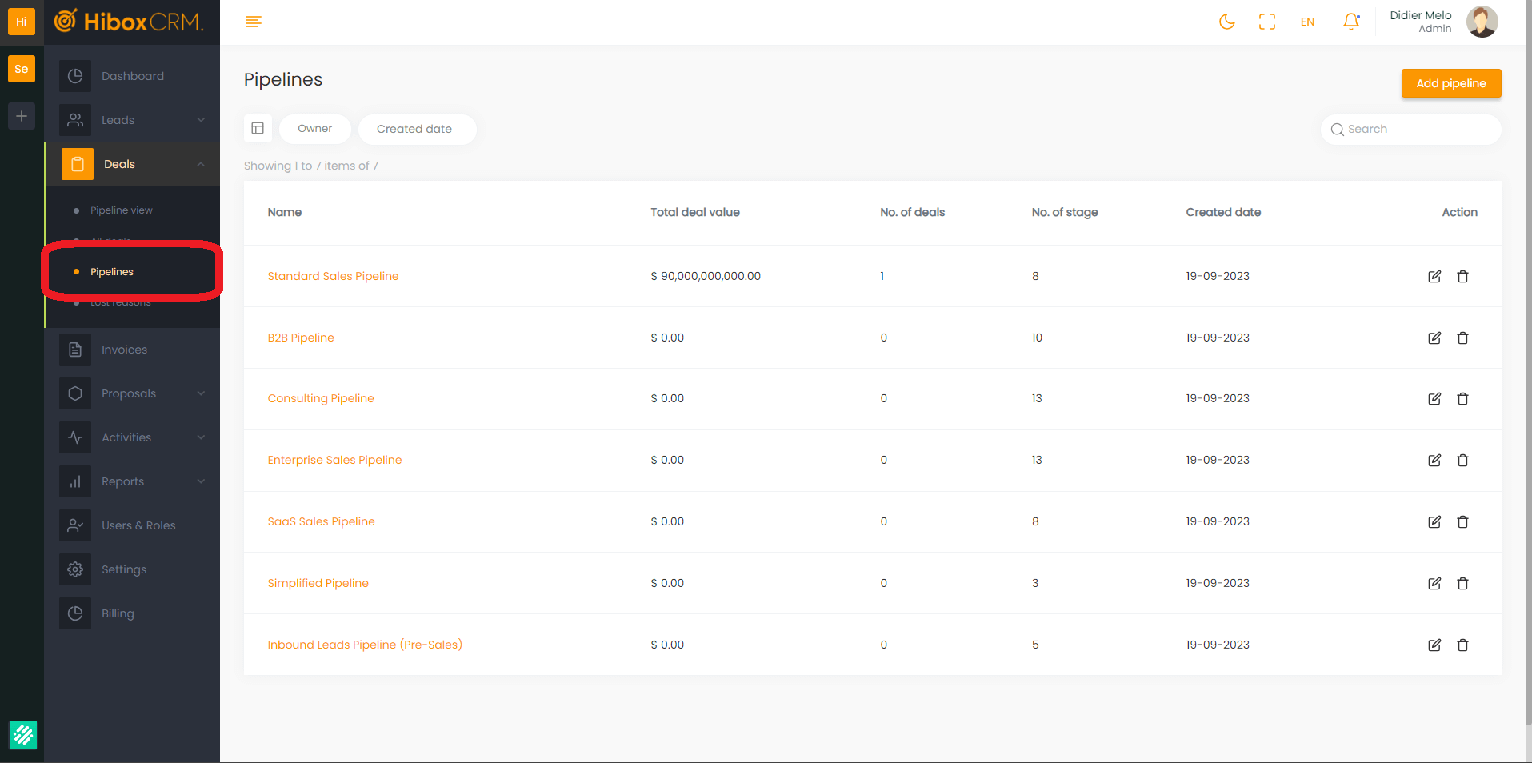
Task: Delete the B2B Pipeline using trash icon
Action: click(1462, 338)
